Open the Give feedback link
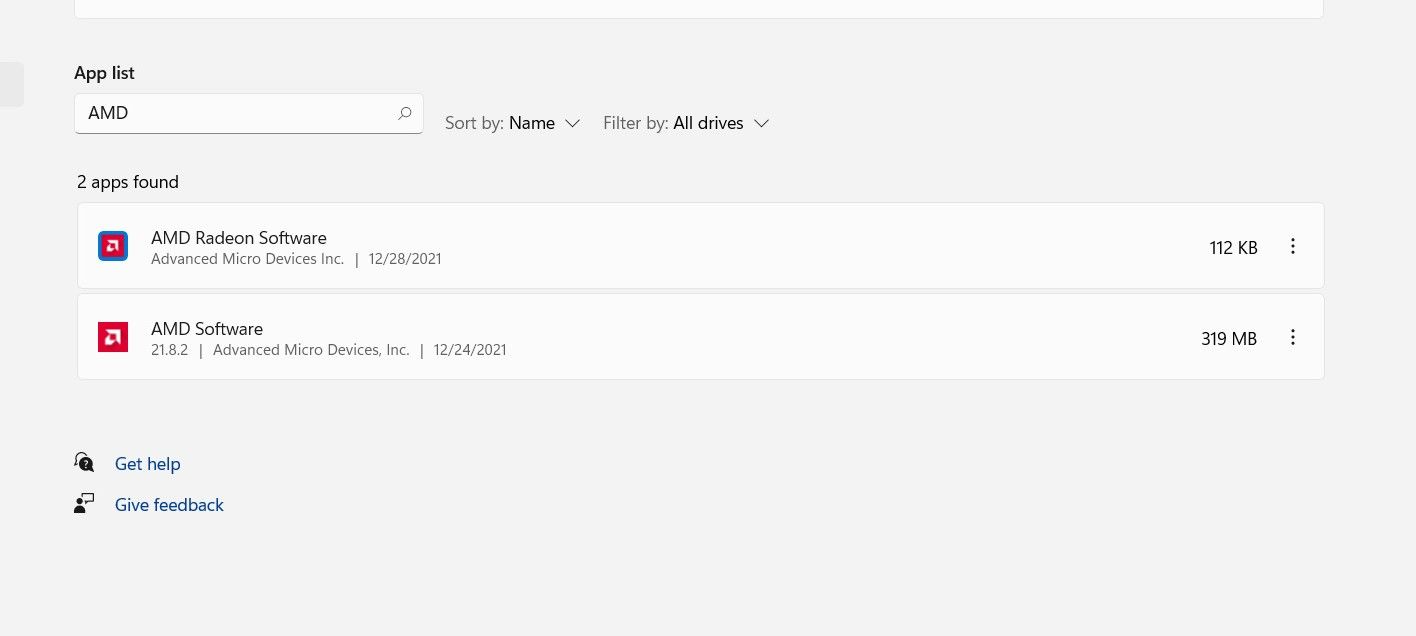Viewport: 1416px width, 636px height. coord(169,505)
